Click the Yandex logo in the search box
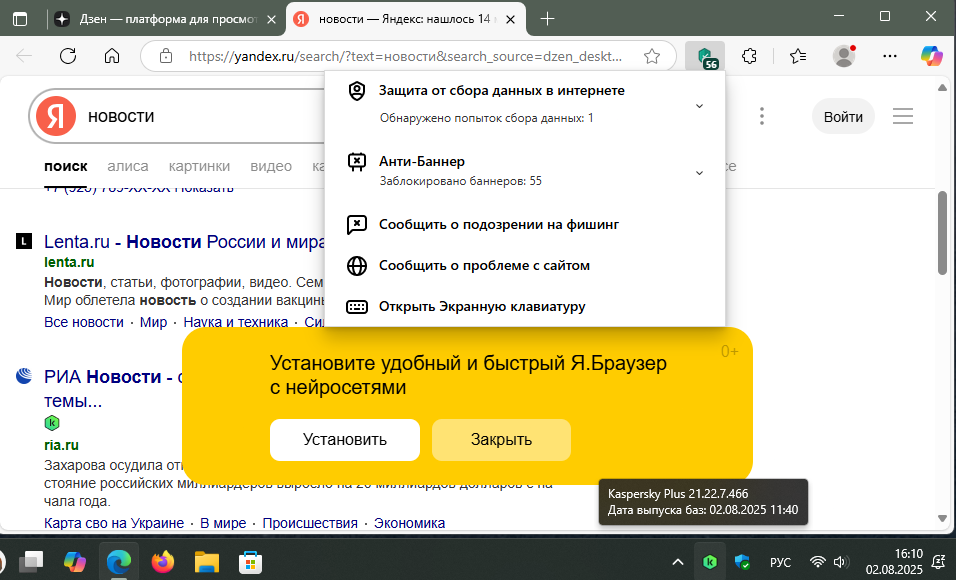Viewport: 956px width, 580px height. [x=56, y=116]
